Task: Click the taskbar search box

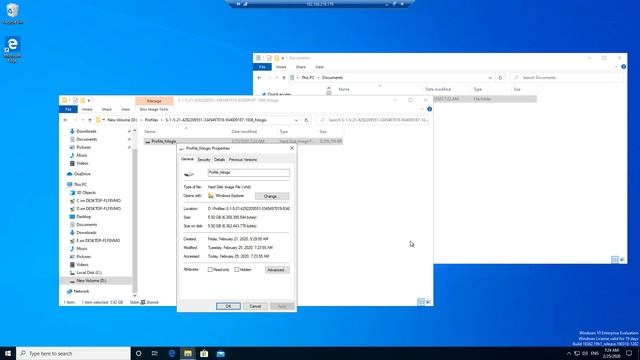Action: tap(73, 353)
